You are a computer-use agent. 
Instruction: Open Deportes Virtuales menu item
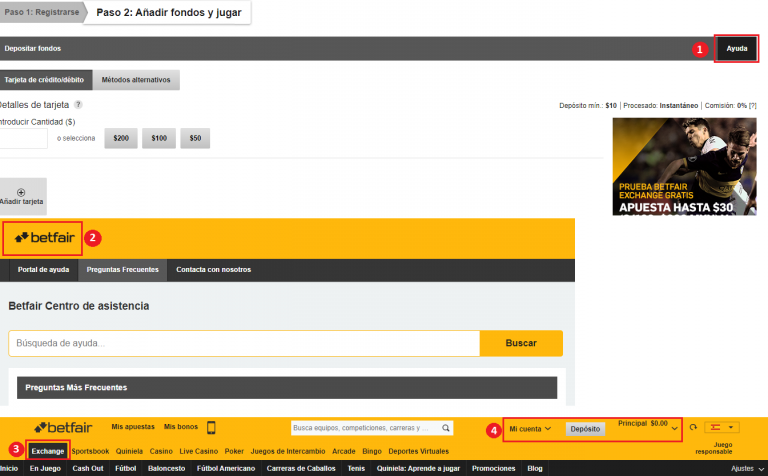click(x=419, y=452)
